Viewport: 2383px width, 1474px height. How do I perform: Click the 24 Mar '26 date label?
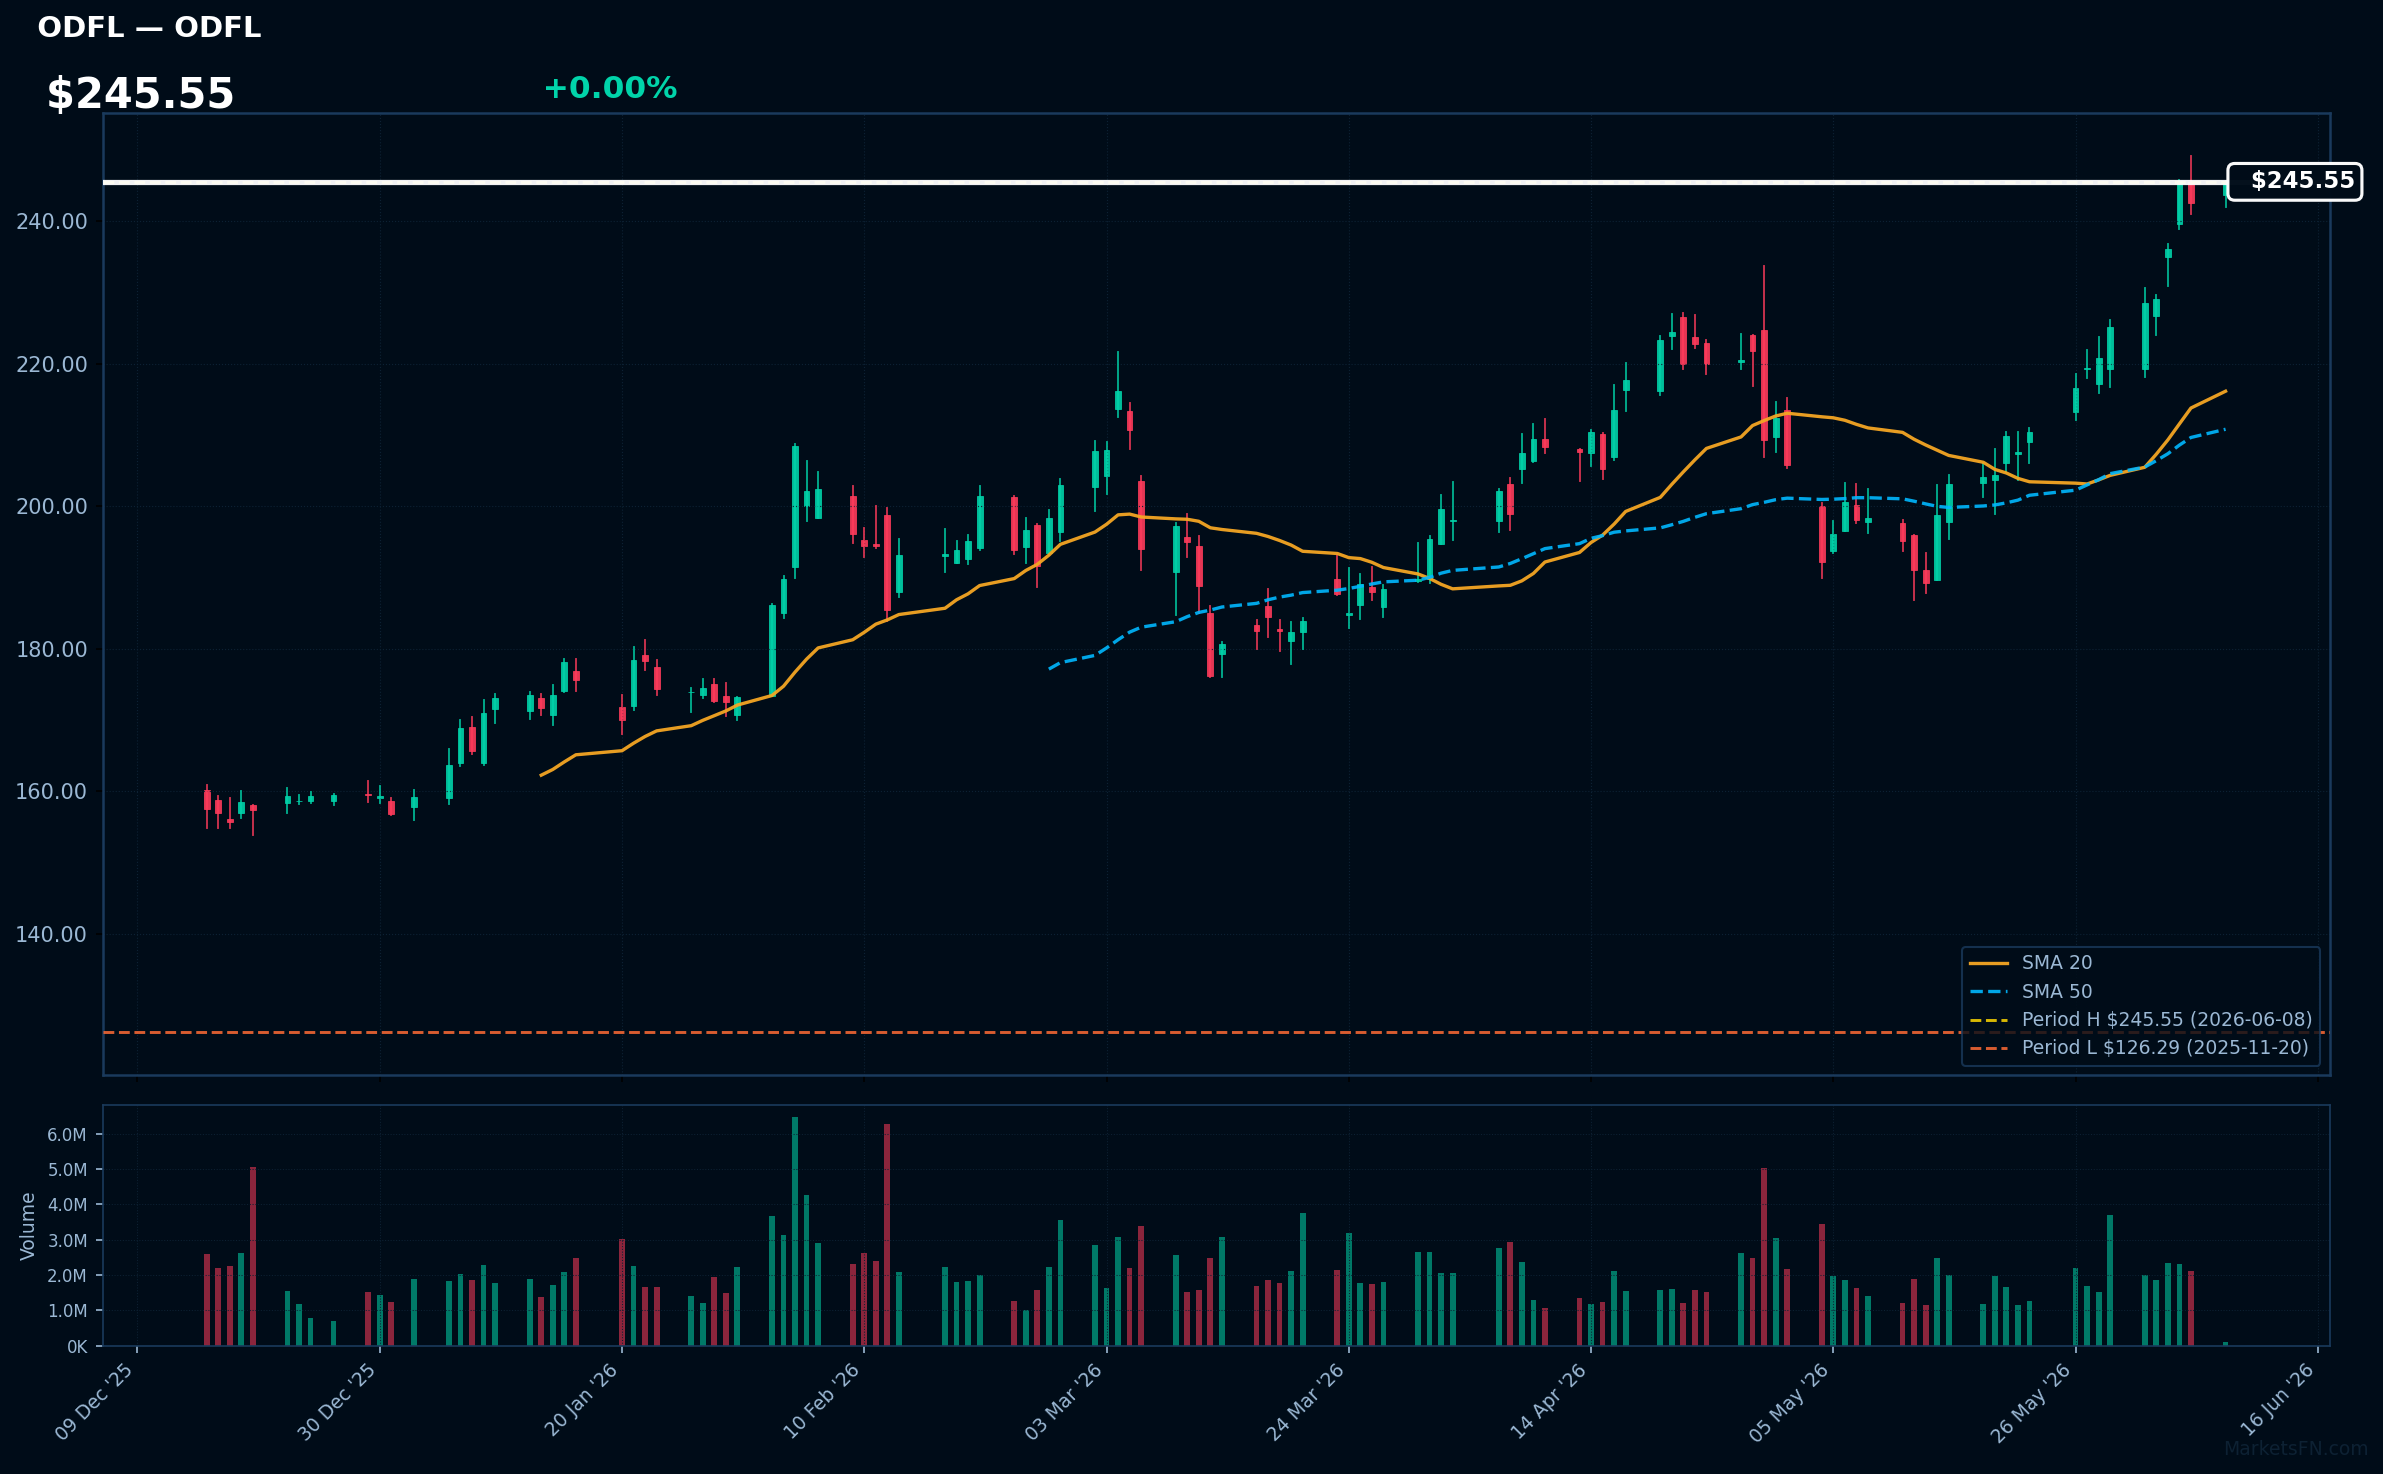coord(1305,1402)
